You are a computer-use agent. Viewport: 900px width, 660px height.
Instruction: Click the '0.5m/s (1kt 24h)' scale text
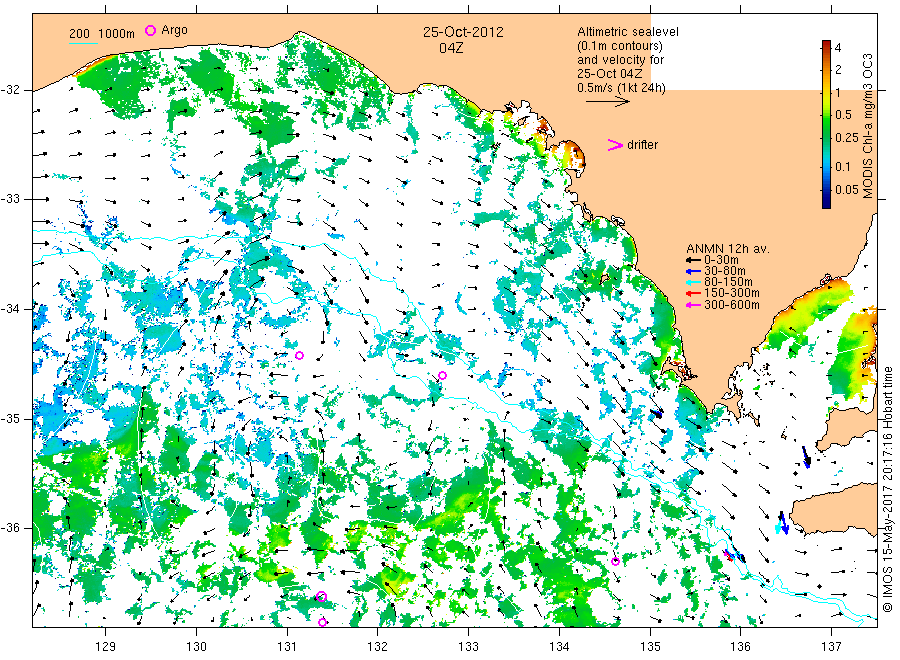click(622, 88)
